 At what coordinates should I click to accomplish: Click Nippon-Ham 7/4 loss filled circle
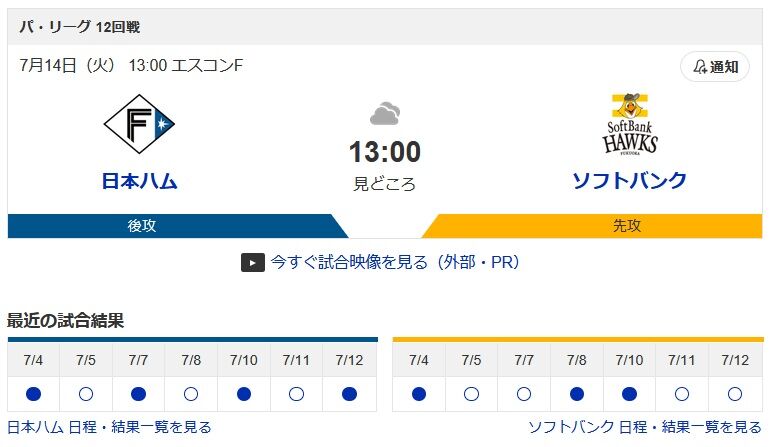pos(33,394)
